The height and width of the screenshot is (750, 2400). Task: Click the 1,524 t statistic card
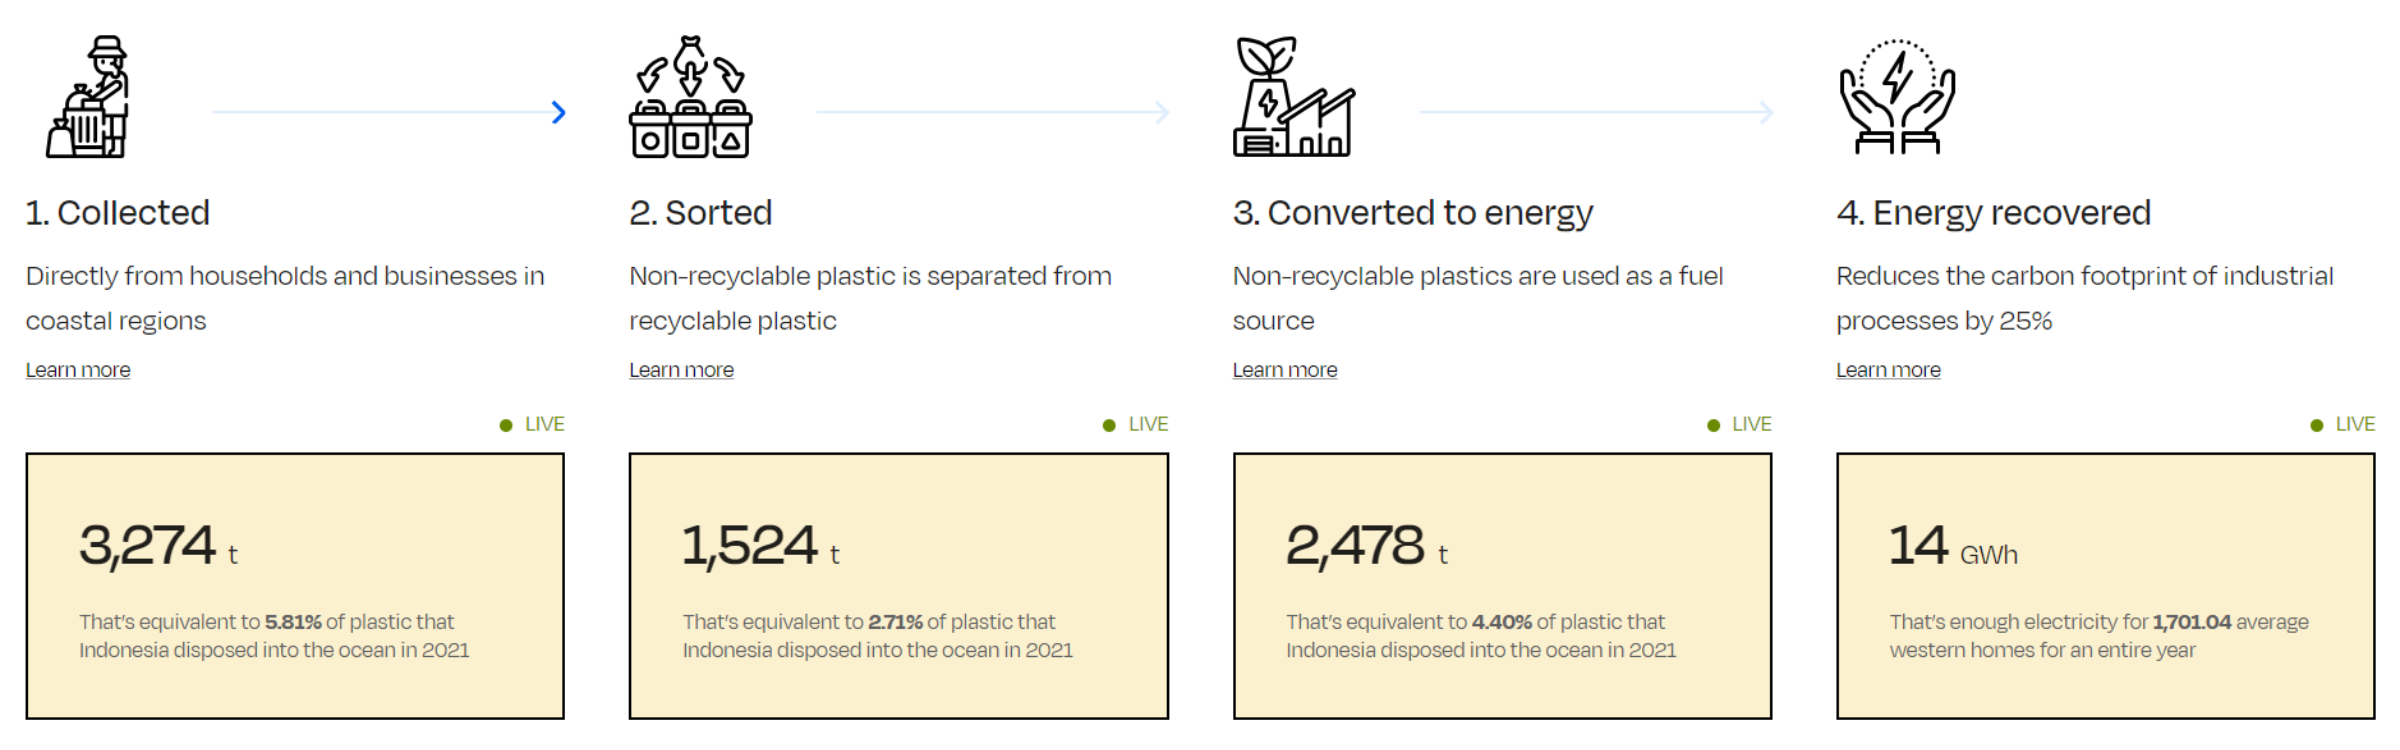(898, 586)
